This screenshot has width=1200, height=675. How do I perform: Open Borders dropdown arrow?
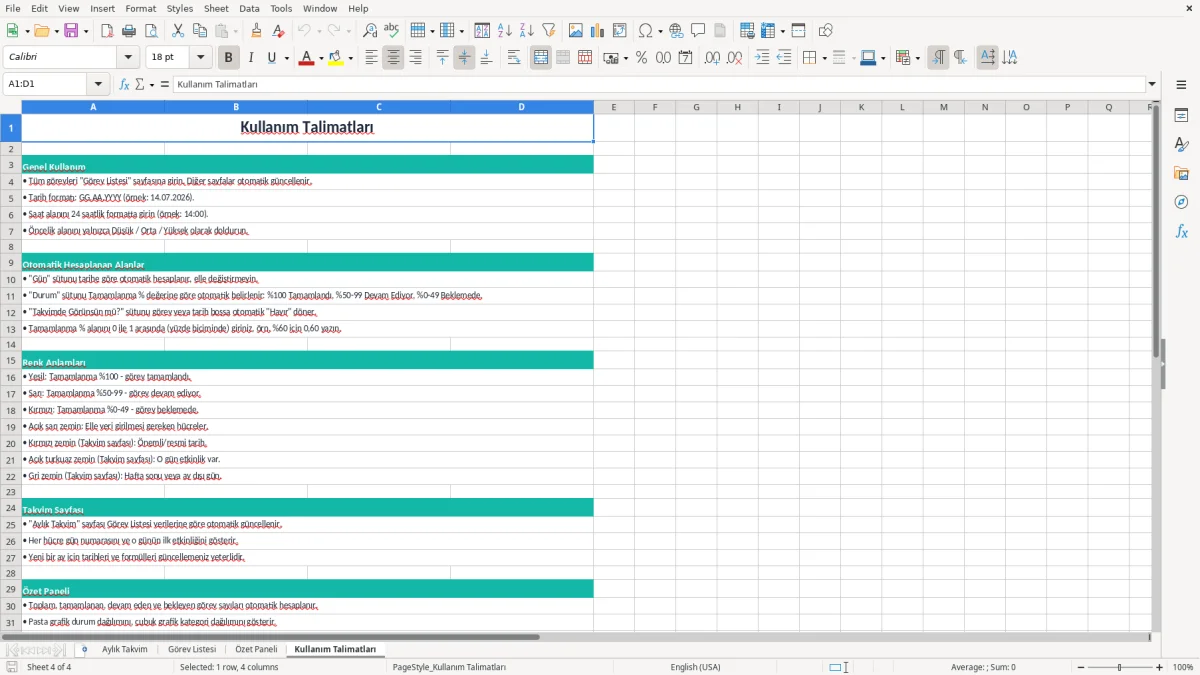(x=825, y=58)
